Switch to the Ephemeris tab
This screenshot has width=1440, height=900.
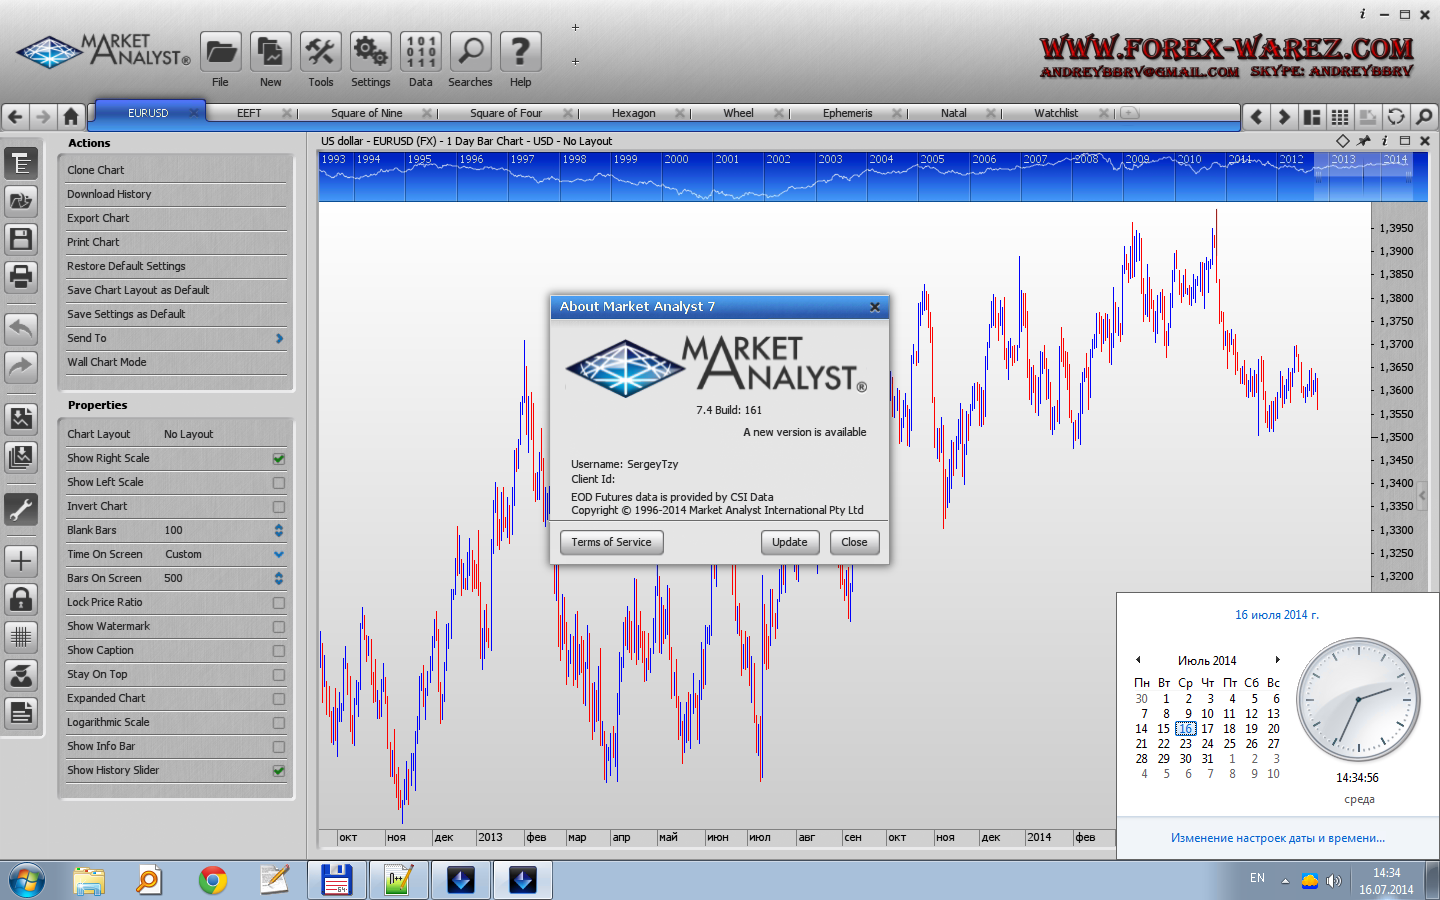847,113
